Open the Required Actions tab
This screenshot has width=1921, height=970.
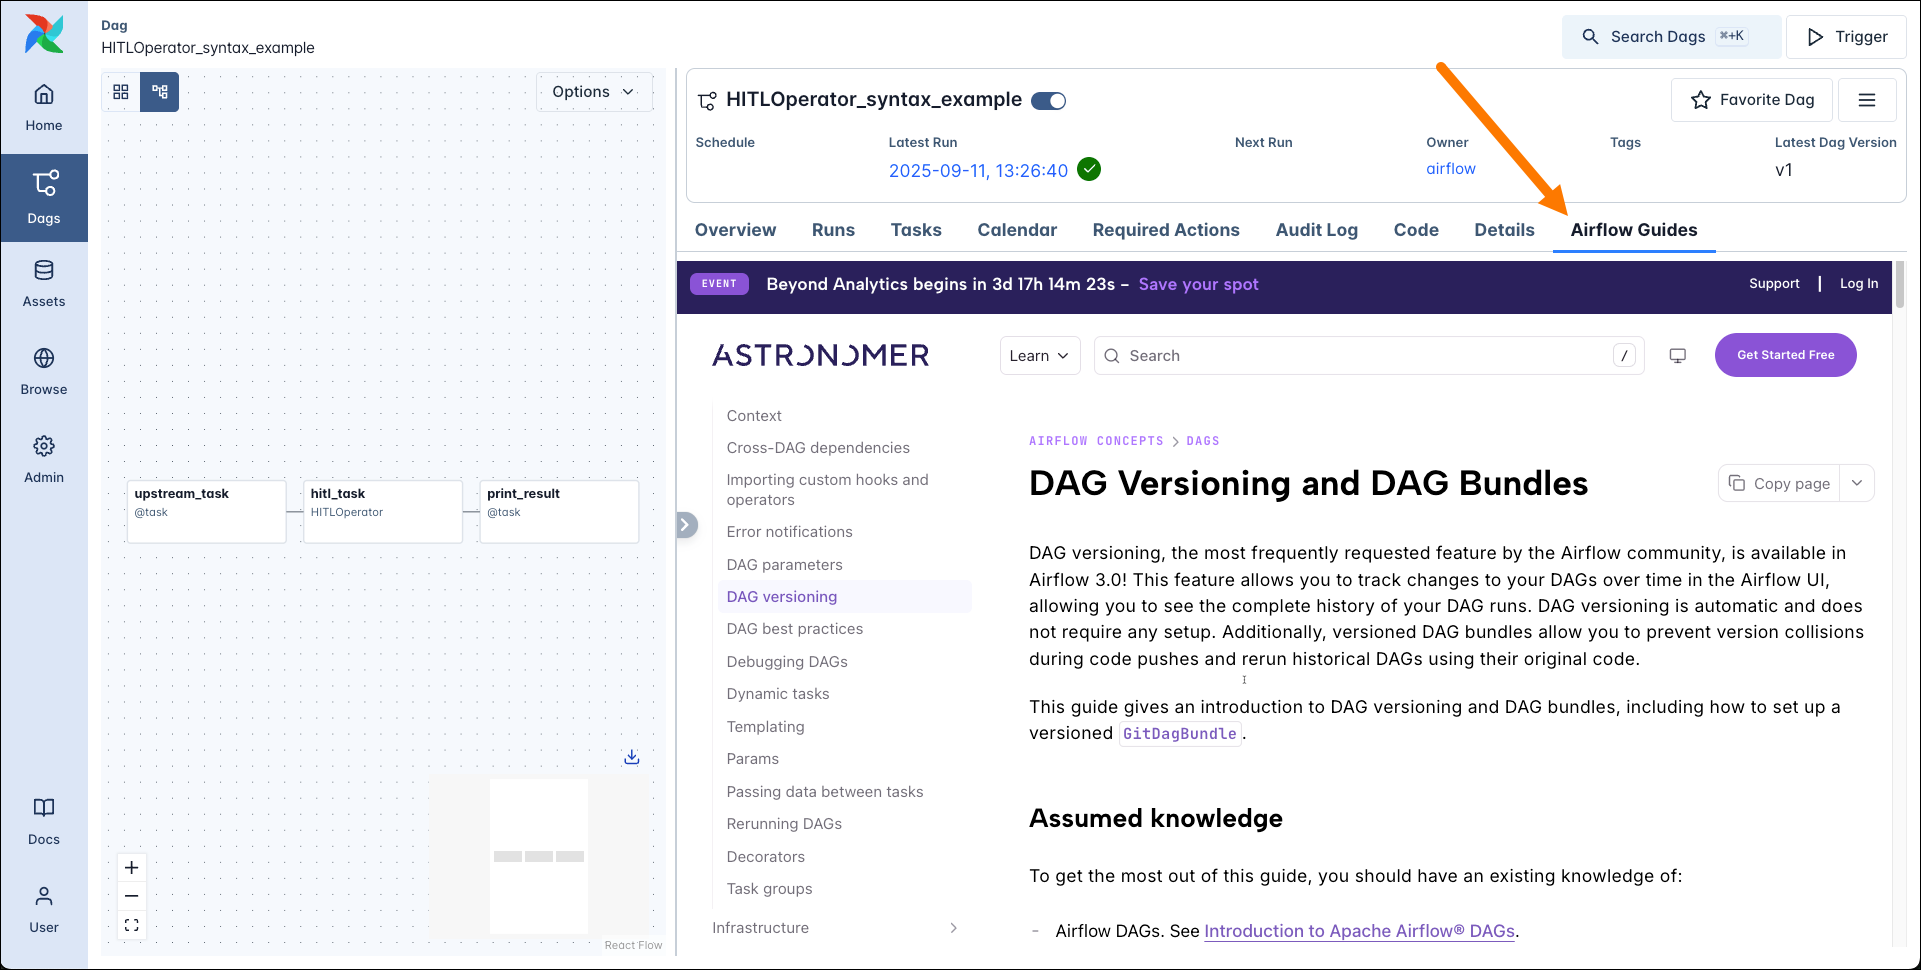[1166, 230]
